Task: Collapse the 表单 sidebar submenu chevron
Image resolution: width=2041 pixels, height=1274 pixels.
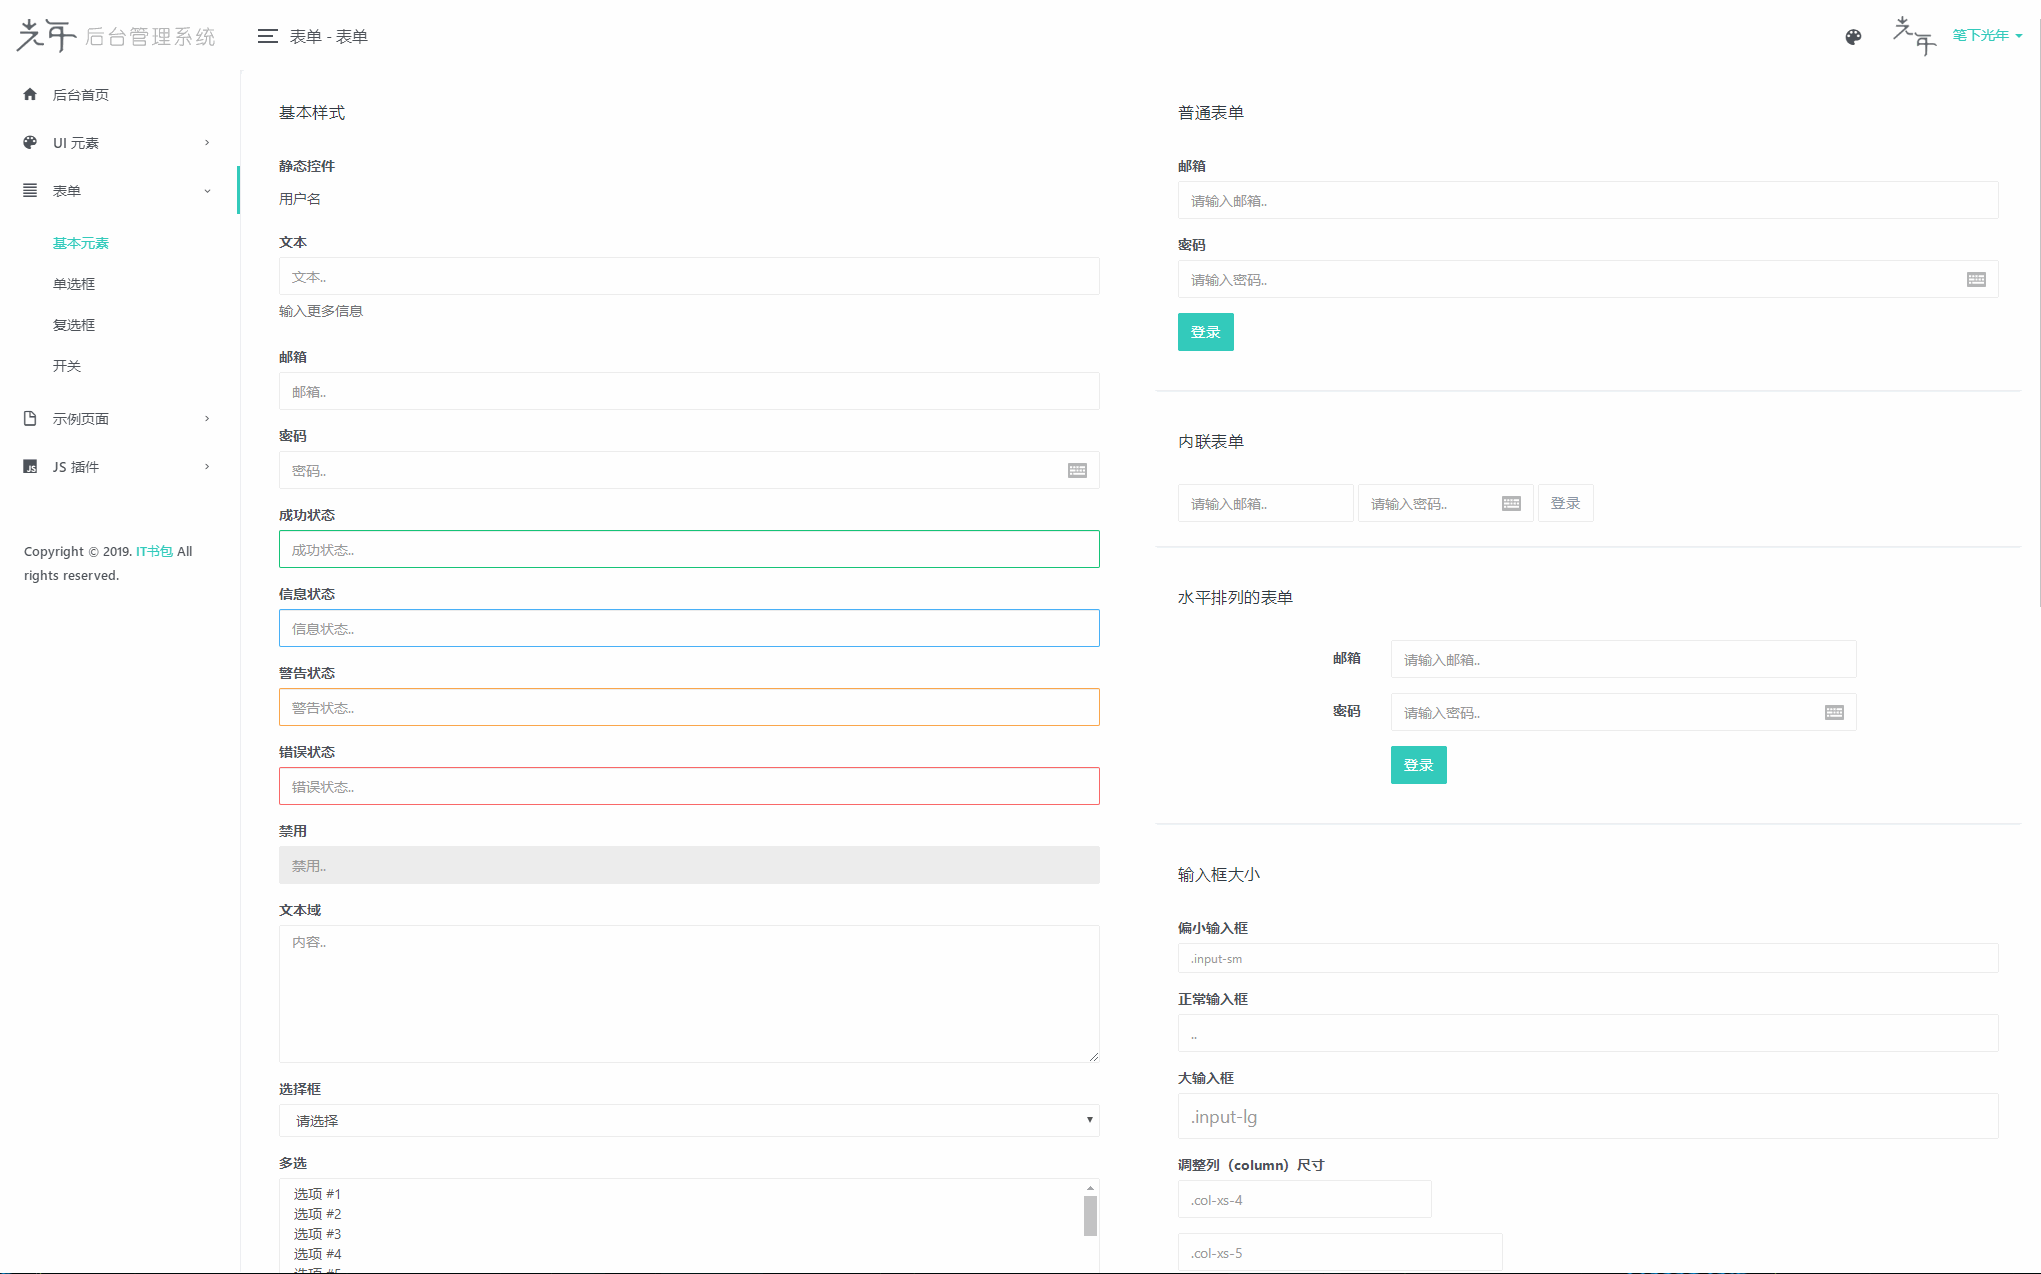Action: [207, 190]
